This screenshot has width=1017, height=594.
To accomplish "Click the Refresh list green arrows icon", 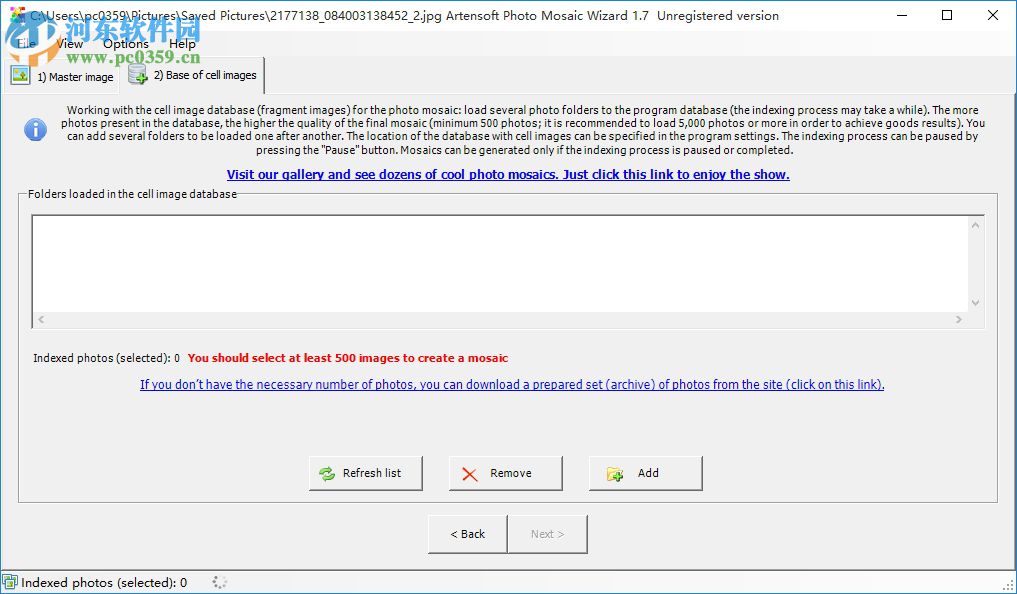I will pyautogui.click(x=327, y=472).
